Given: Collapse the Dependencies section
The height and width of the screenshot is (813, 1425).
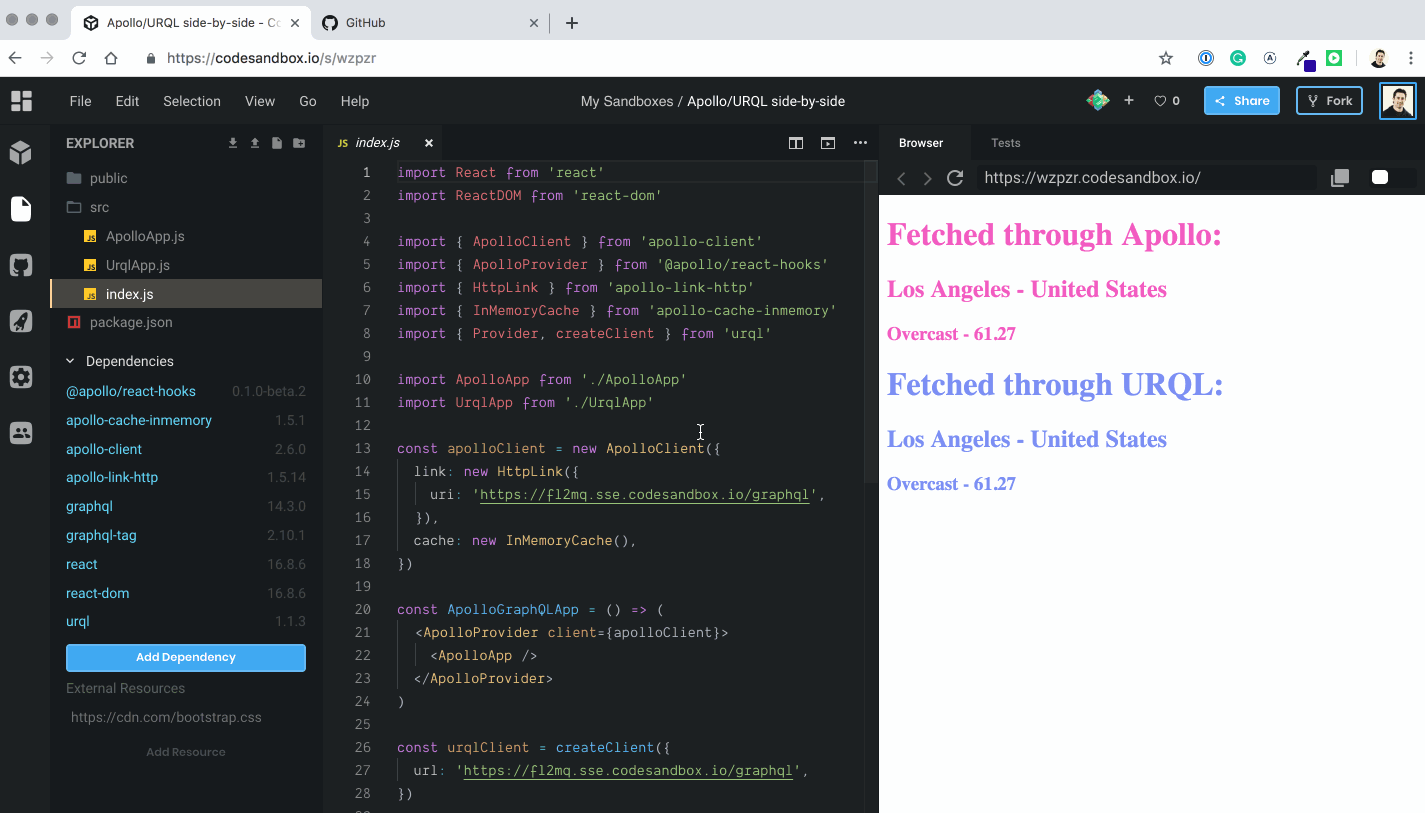Looking at the screenshot, I should click(x=69, y=361).
